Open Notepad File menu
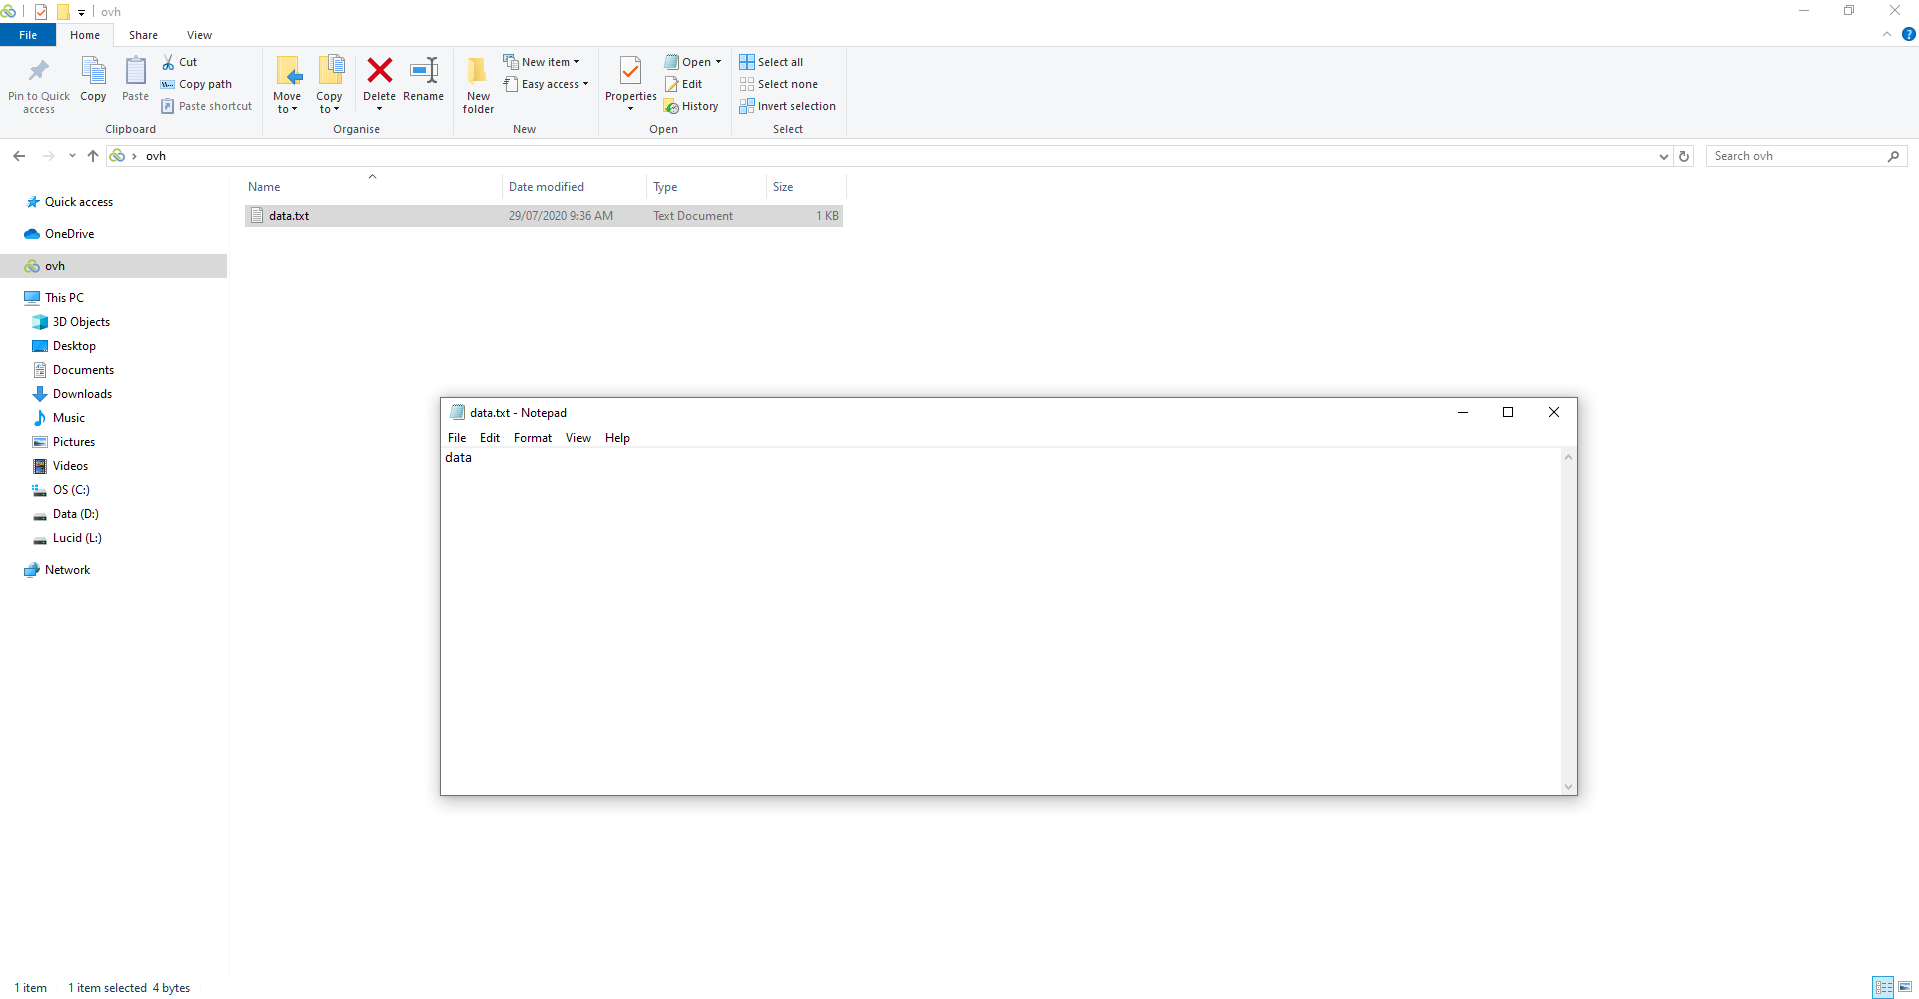The width and height of the screenshot is (1919, 999). click(457, 438)
